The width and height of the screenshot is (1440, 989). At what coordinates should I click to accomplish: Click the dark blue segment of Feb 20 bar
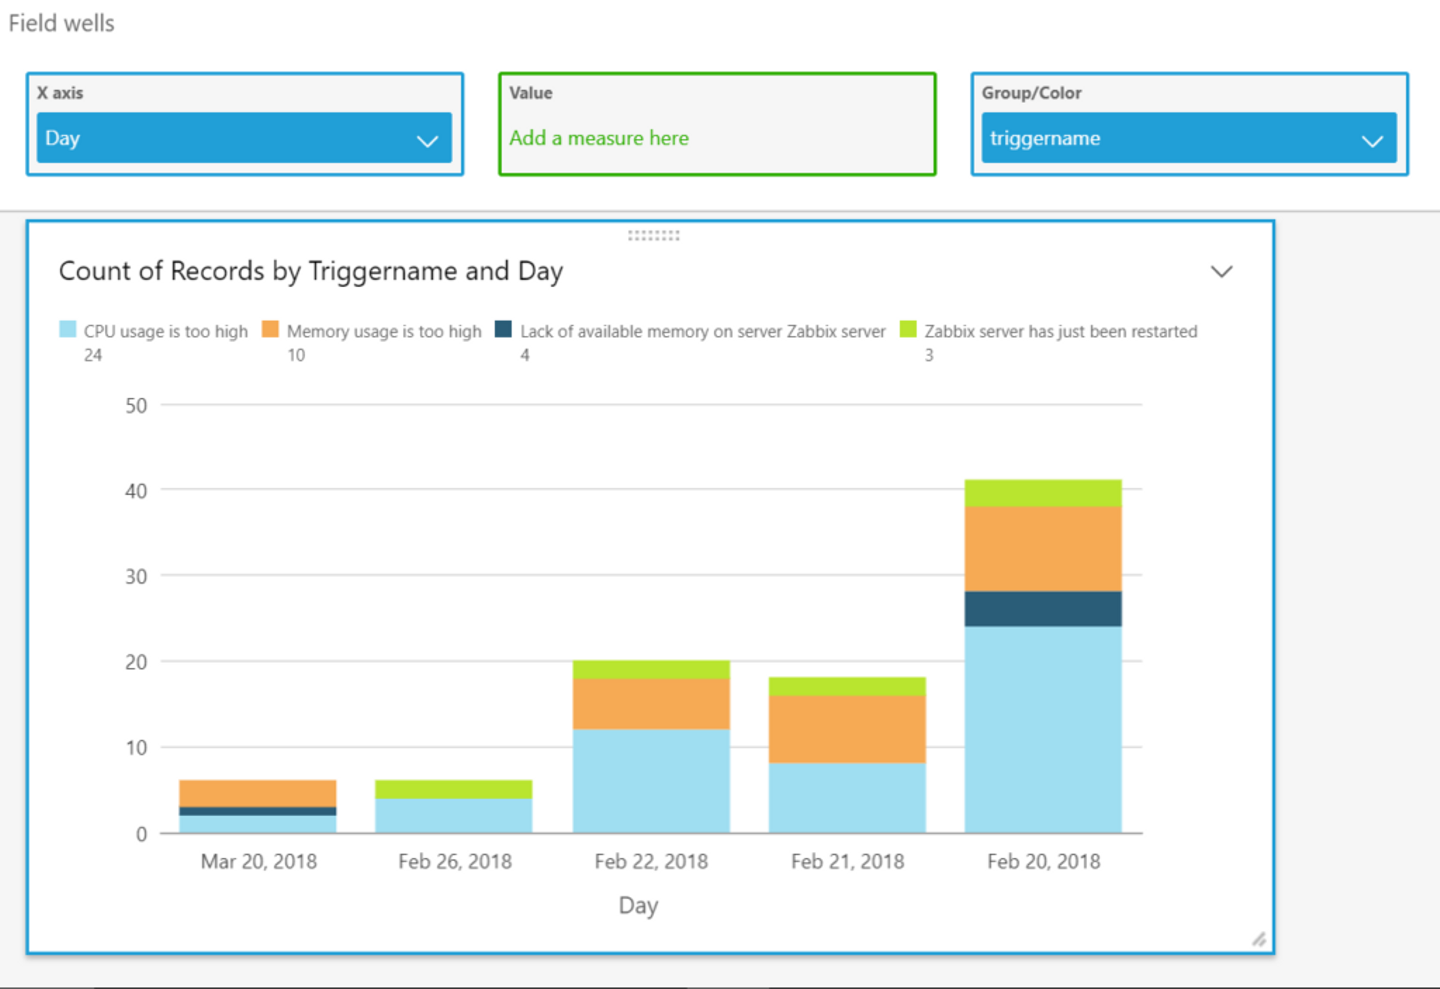(1042, 608)
